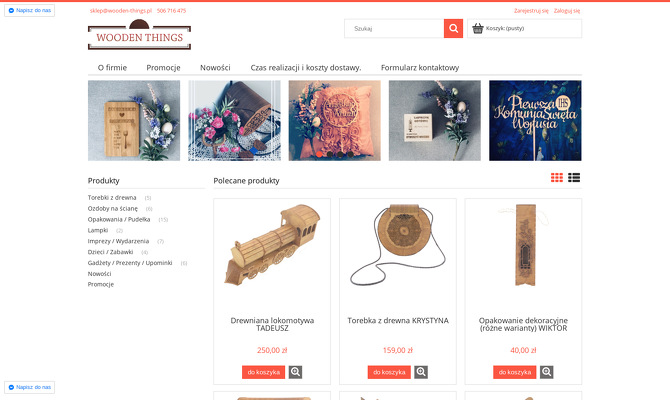Open Czas realizacji i koszty dostawy page
Image resolution: width=670 pixels, height=400 pixels.
tap(306, 68)
